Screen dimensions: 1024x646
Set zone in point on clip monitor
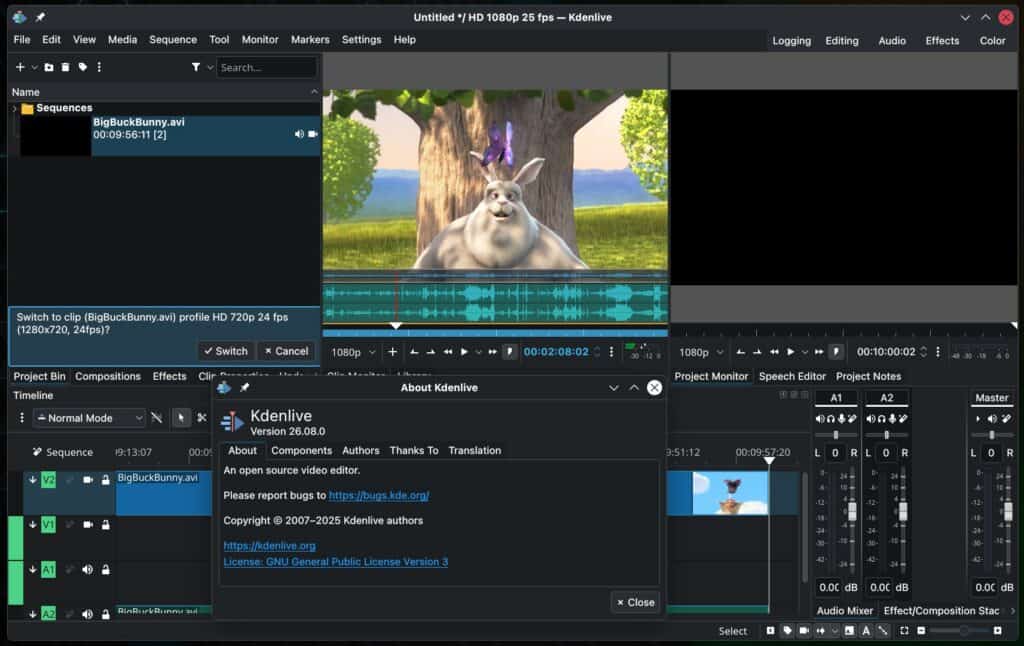coord(414,352)
